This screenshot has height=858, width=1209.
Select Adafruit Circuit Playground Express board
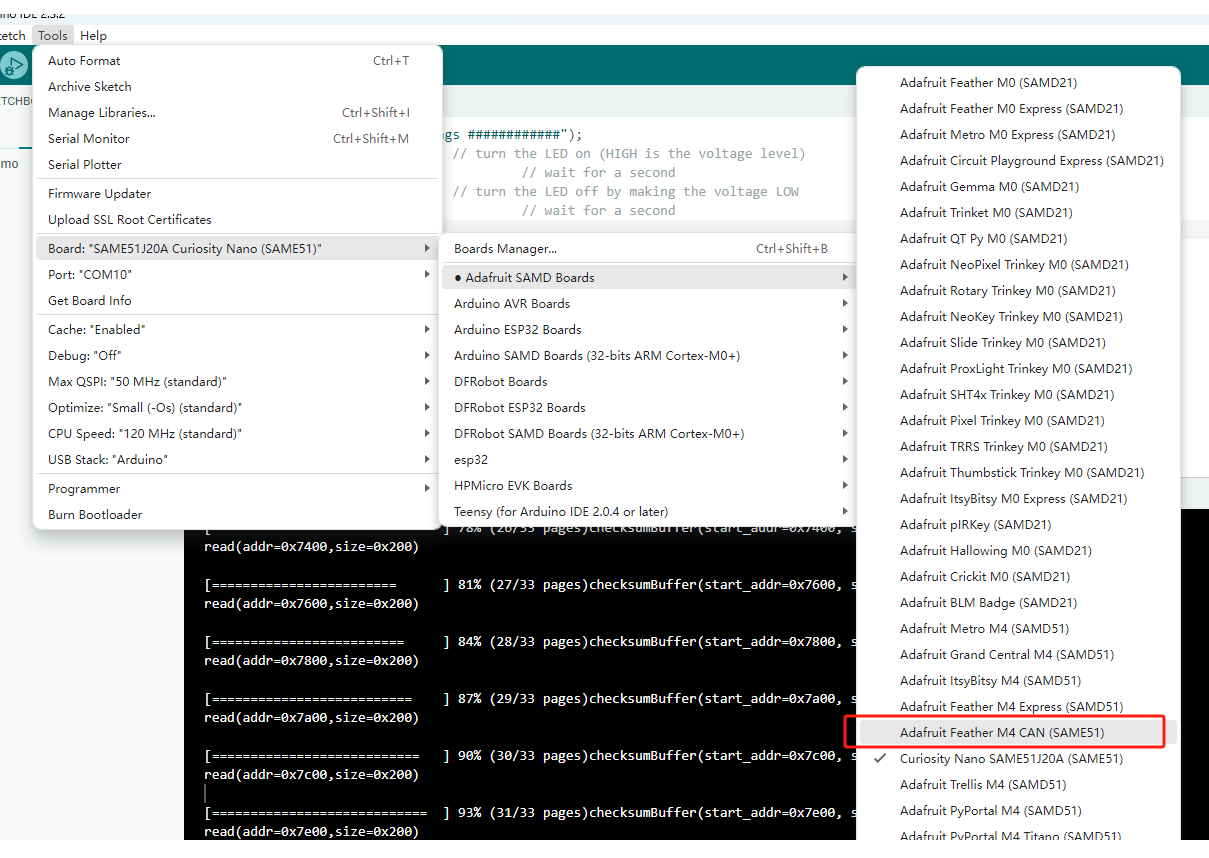[x=1018, y=161]
